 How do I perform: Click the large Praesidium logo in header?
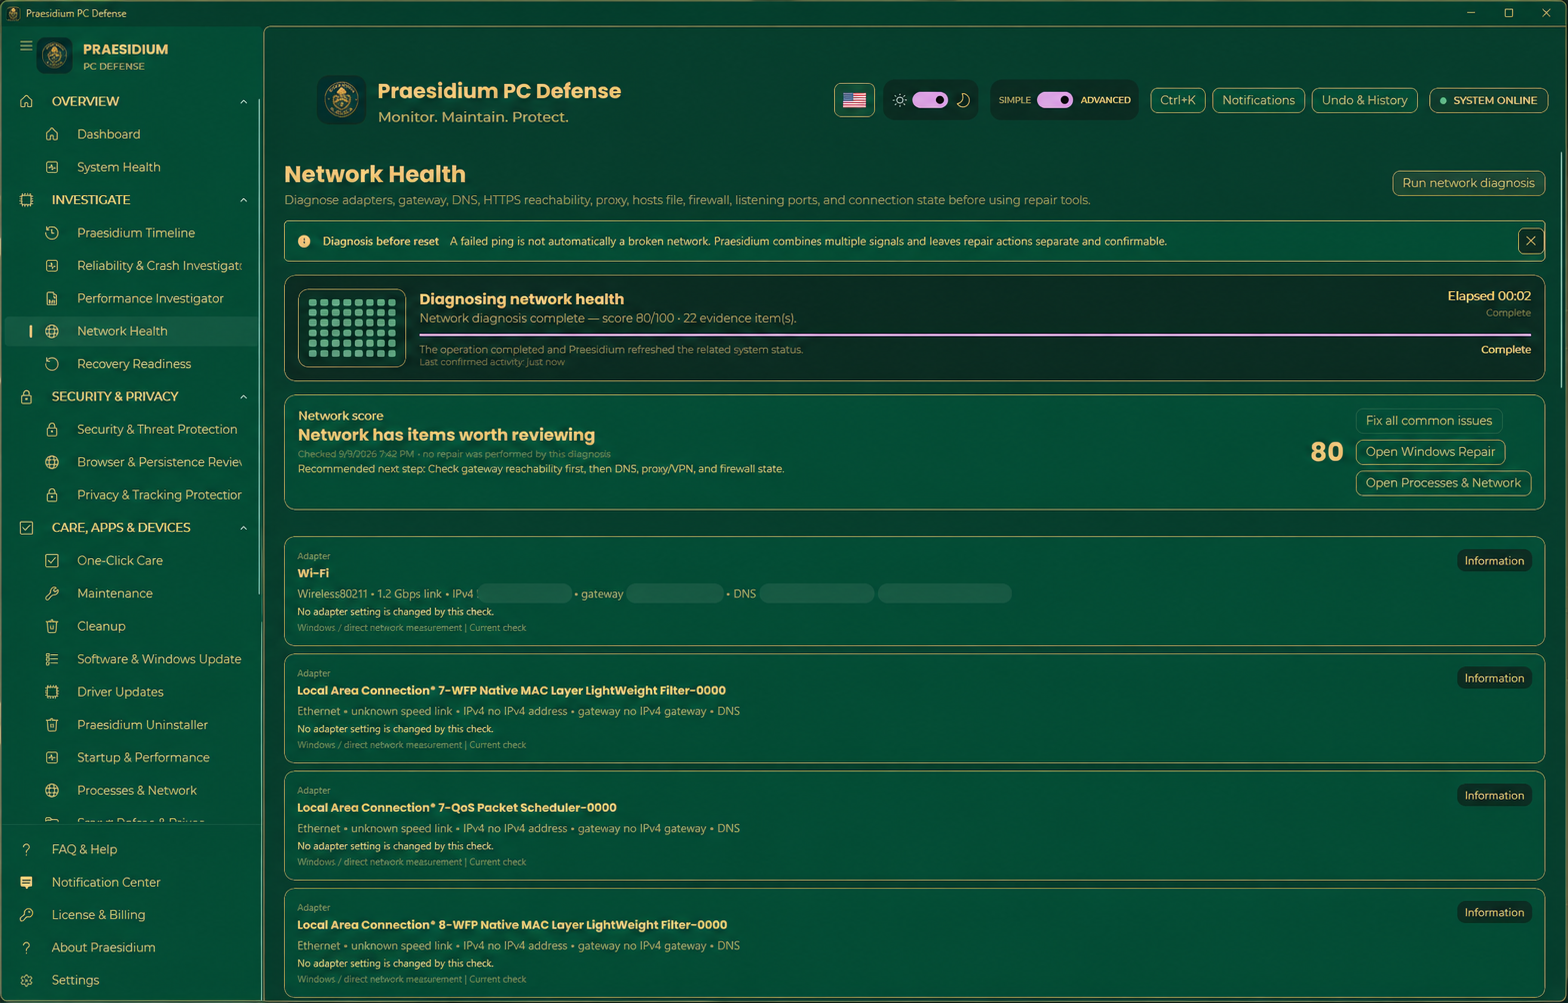341,100
